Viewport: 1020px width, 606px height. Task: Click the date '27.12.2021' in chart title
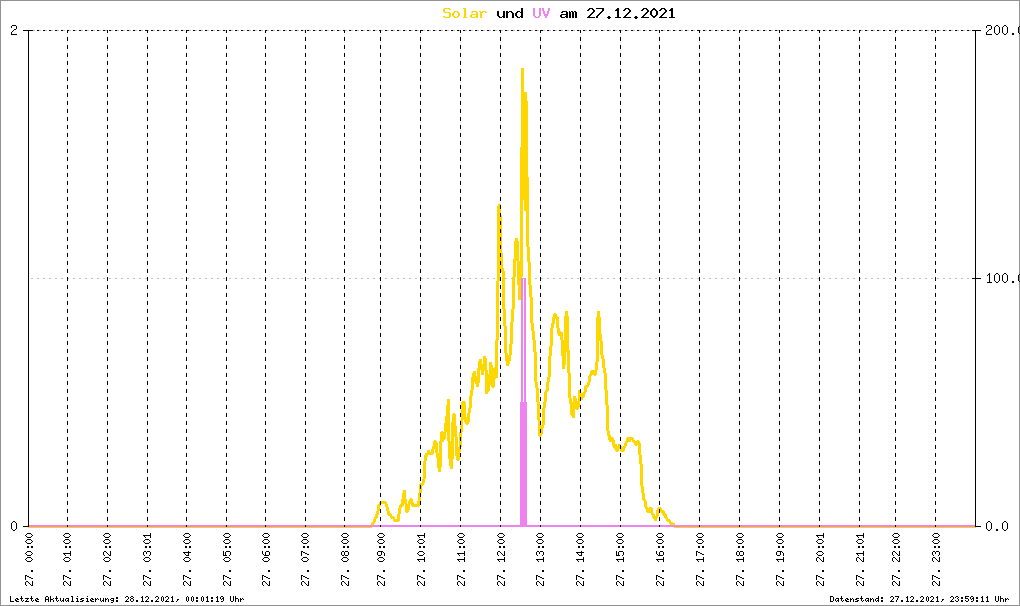pos(630,13)
